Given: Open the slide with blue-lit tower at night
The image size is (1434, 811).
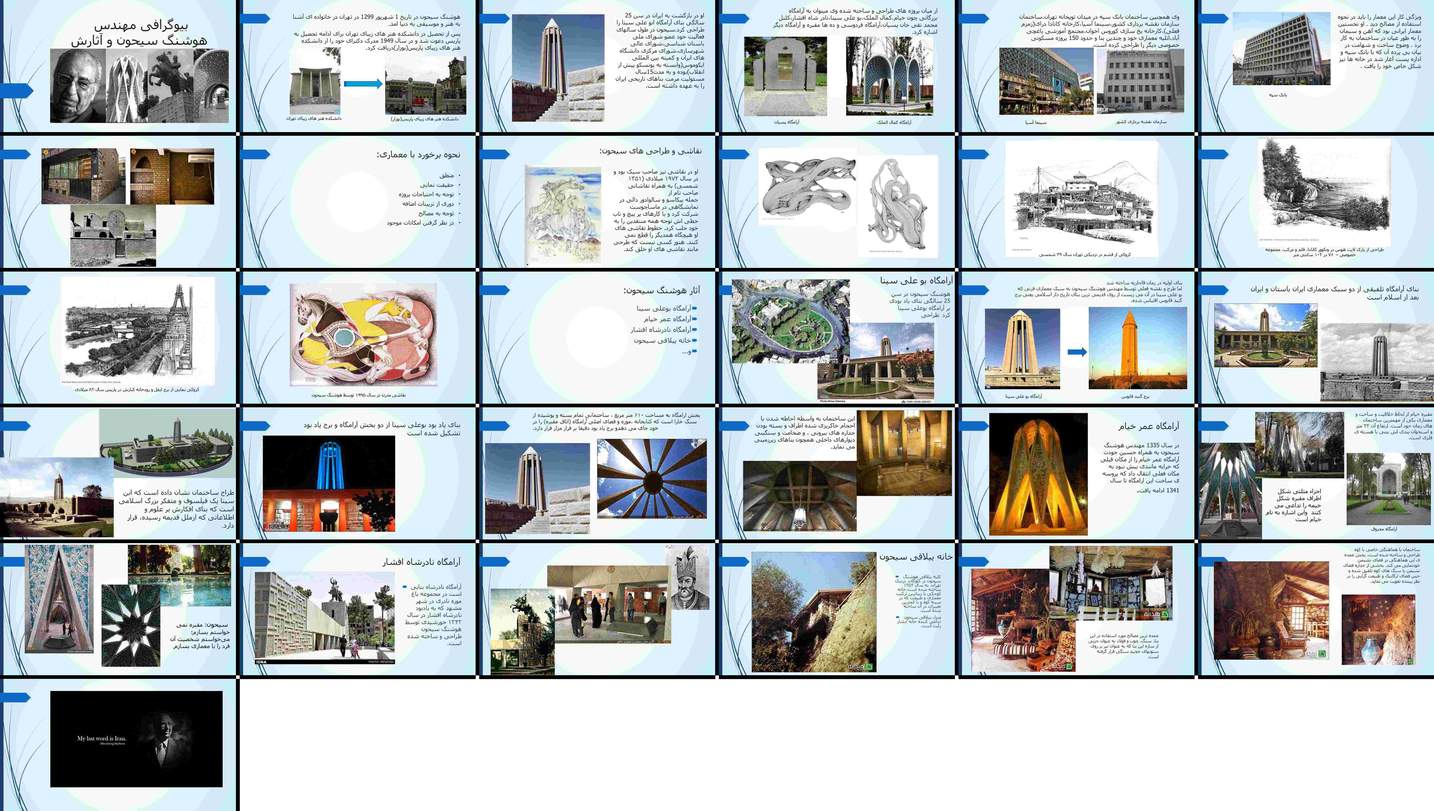Looking at the screenshot, I should (x=358, y=474).
